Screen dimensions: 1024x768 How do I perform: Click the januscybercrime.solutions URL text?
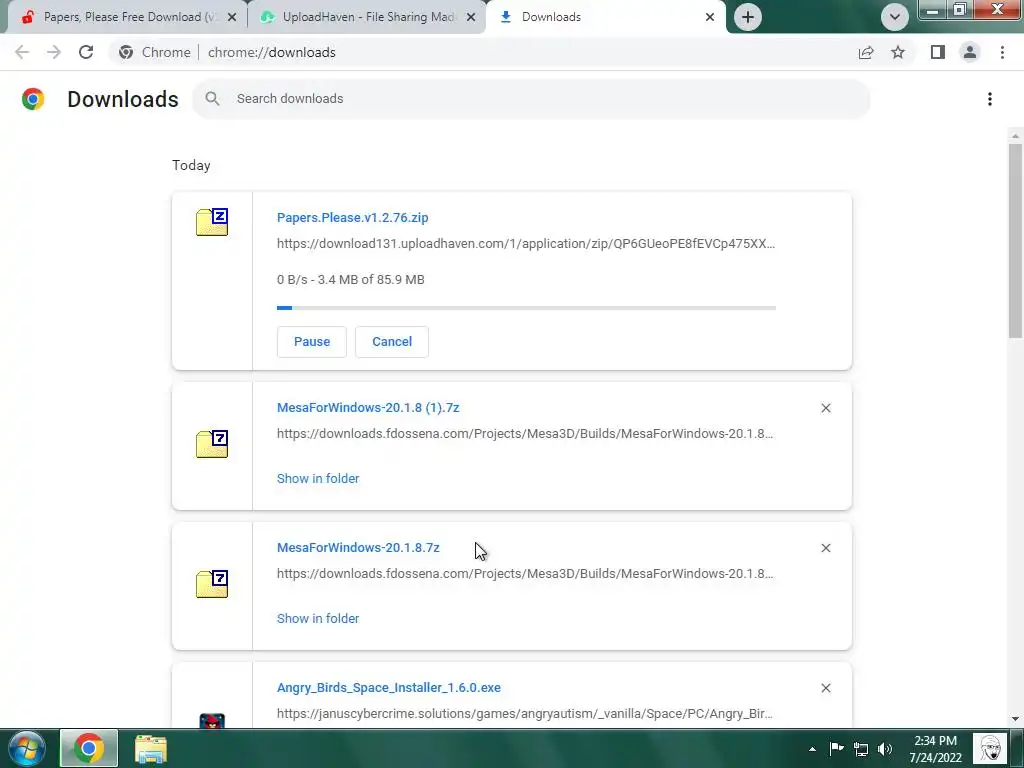tap(524, 714)
